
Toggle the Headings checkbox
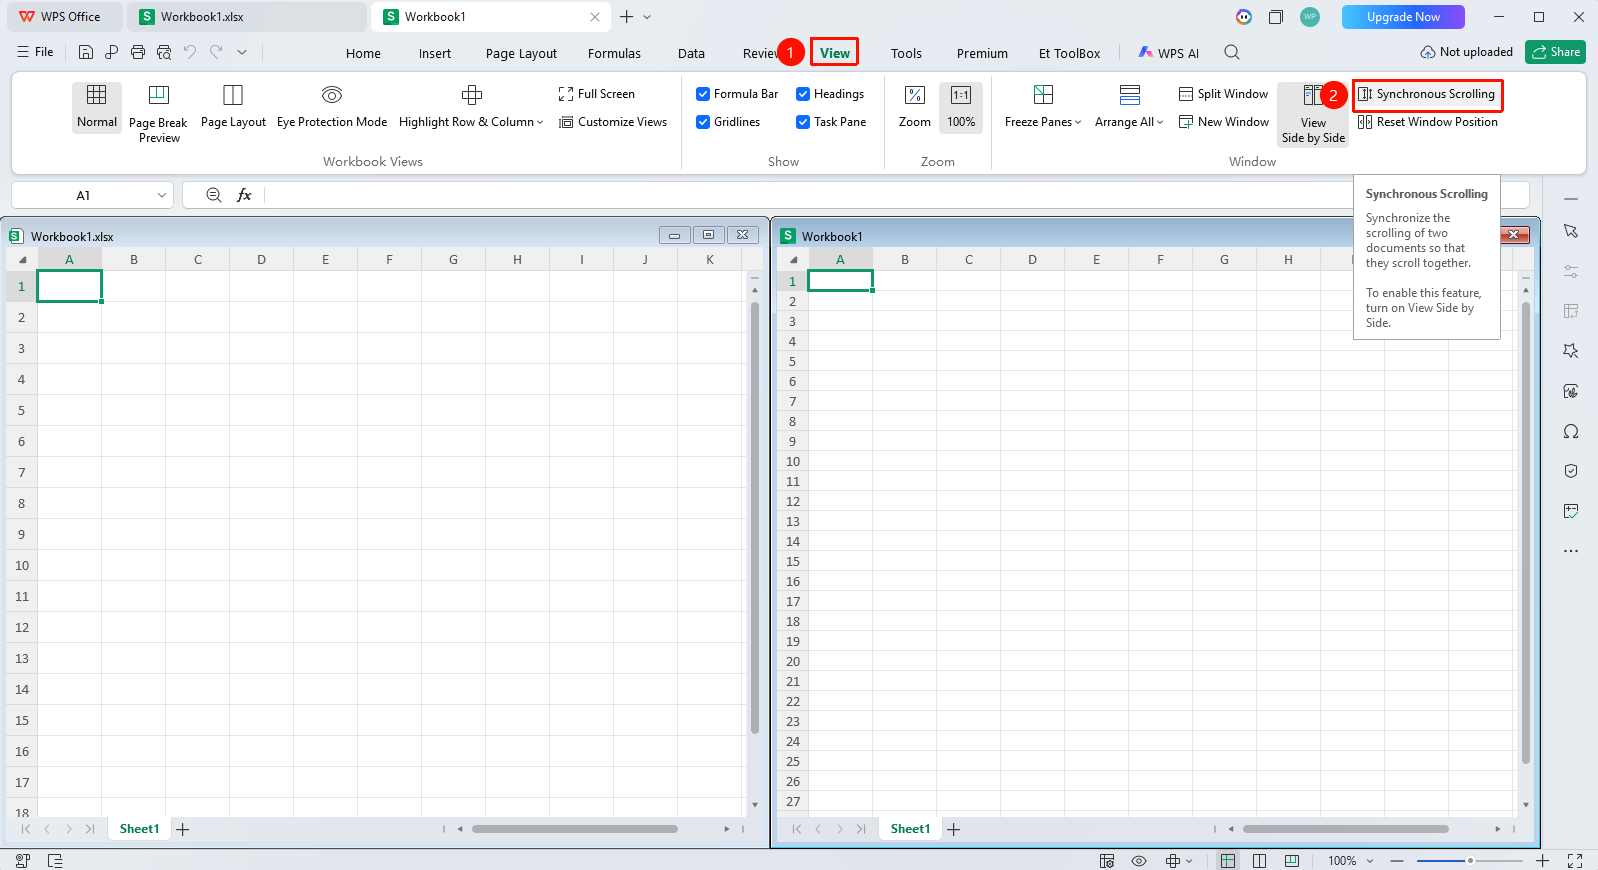803,94
